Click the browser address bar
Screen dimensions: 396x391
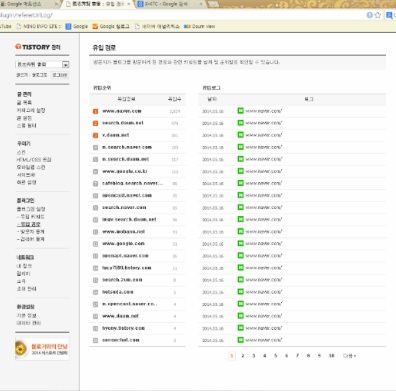(x=182, y=15)
